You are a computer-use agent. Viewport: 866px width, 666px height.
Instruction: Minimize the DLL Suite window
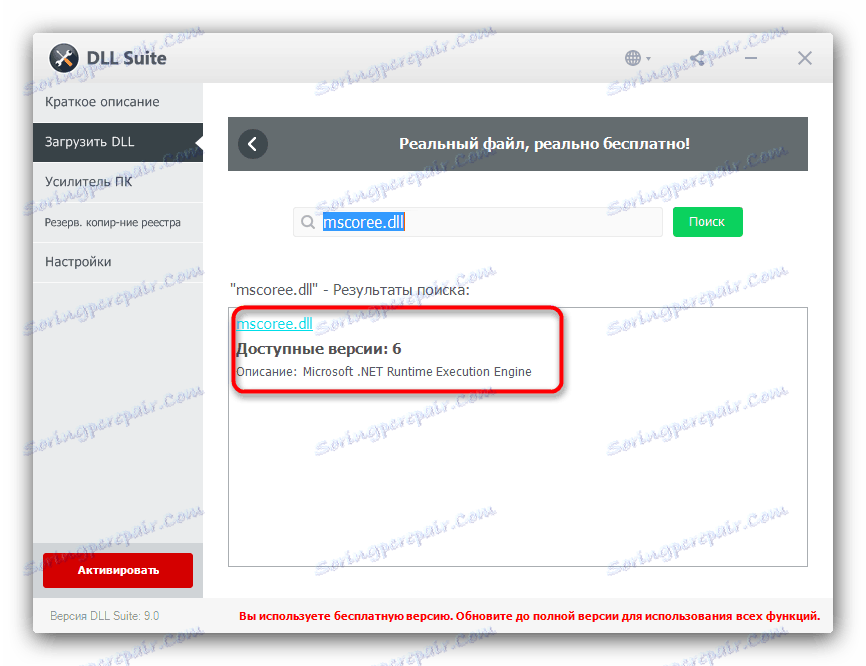pyautogui.click(x=751, y=58)
